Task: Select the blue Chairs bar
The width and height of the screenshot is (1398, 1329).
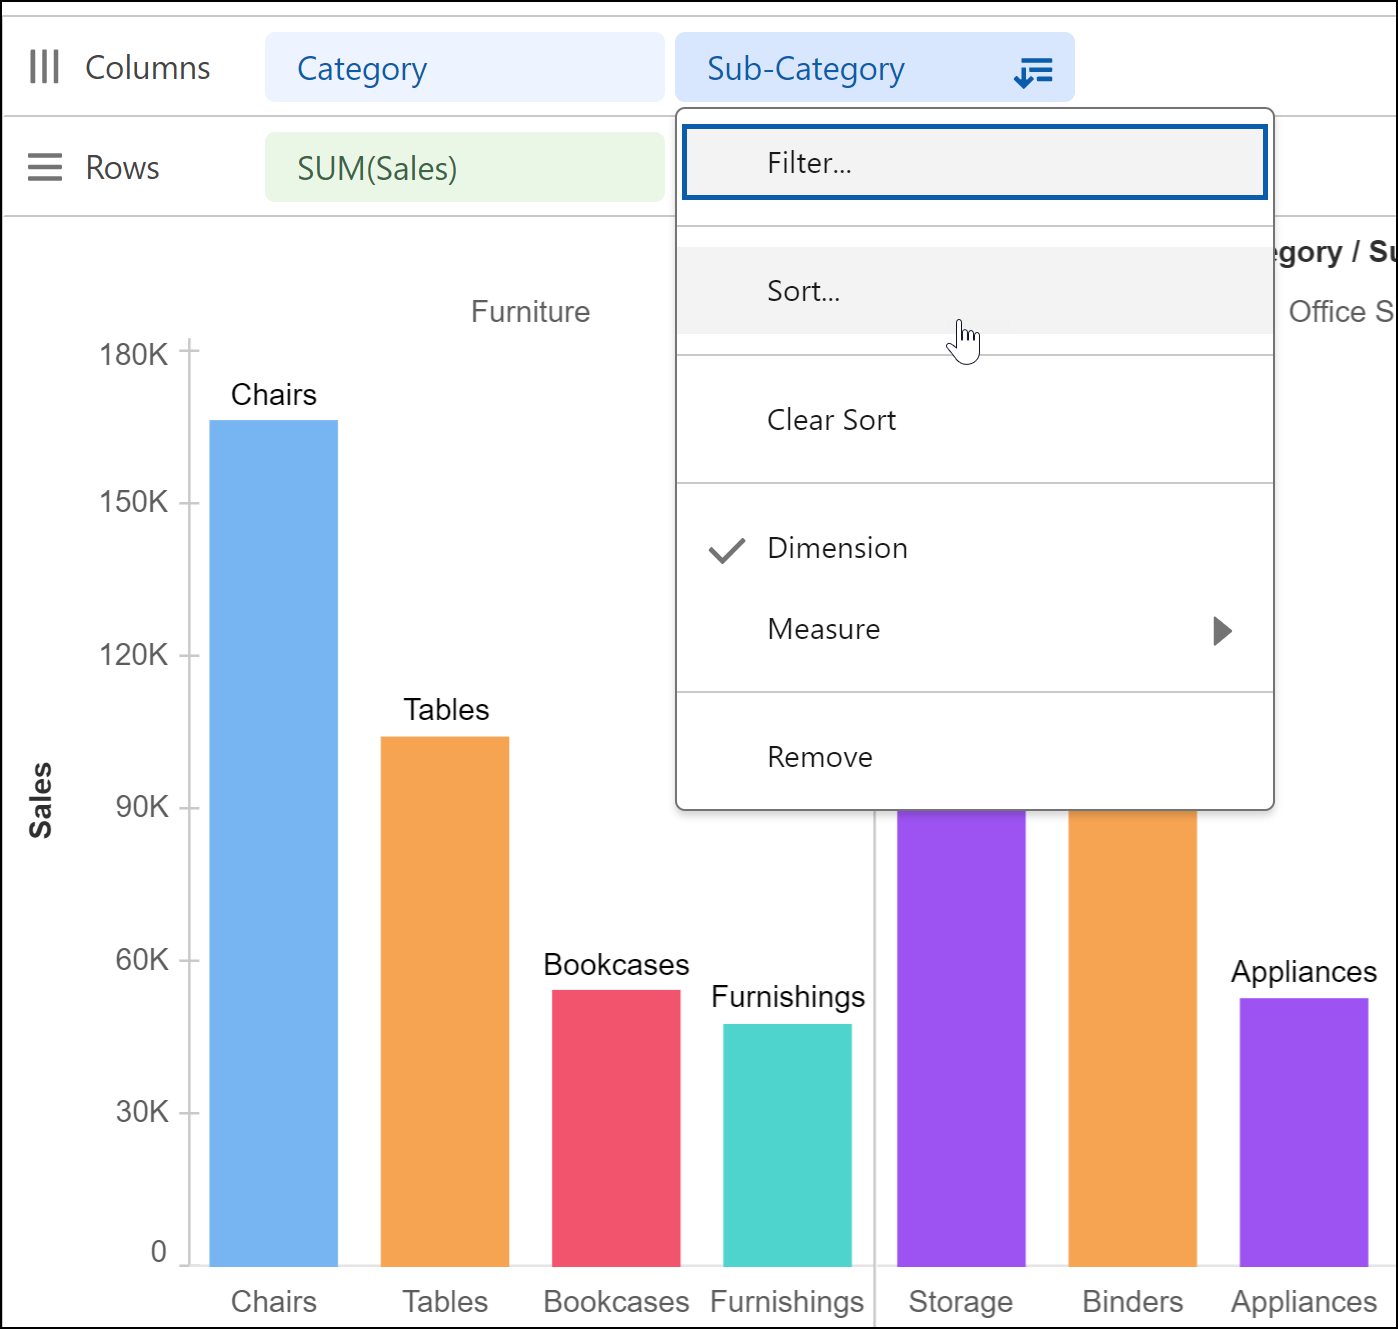Action: (274, 843)
